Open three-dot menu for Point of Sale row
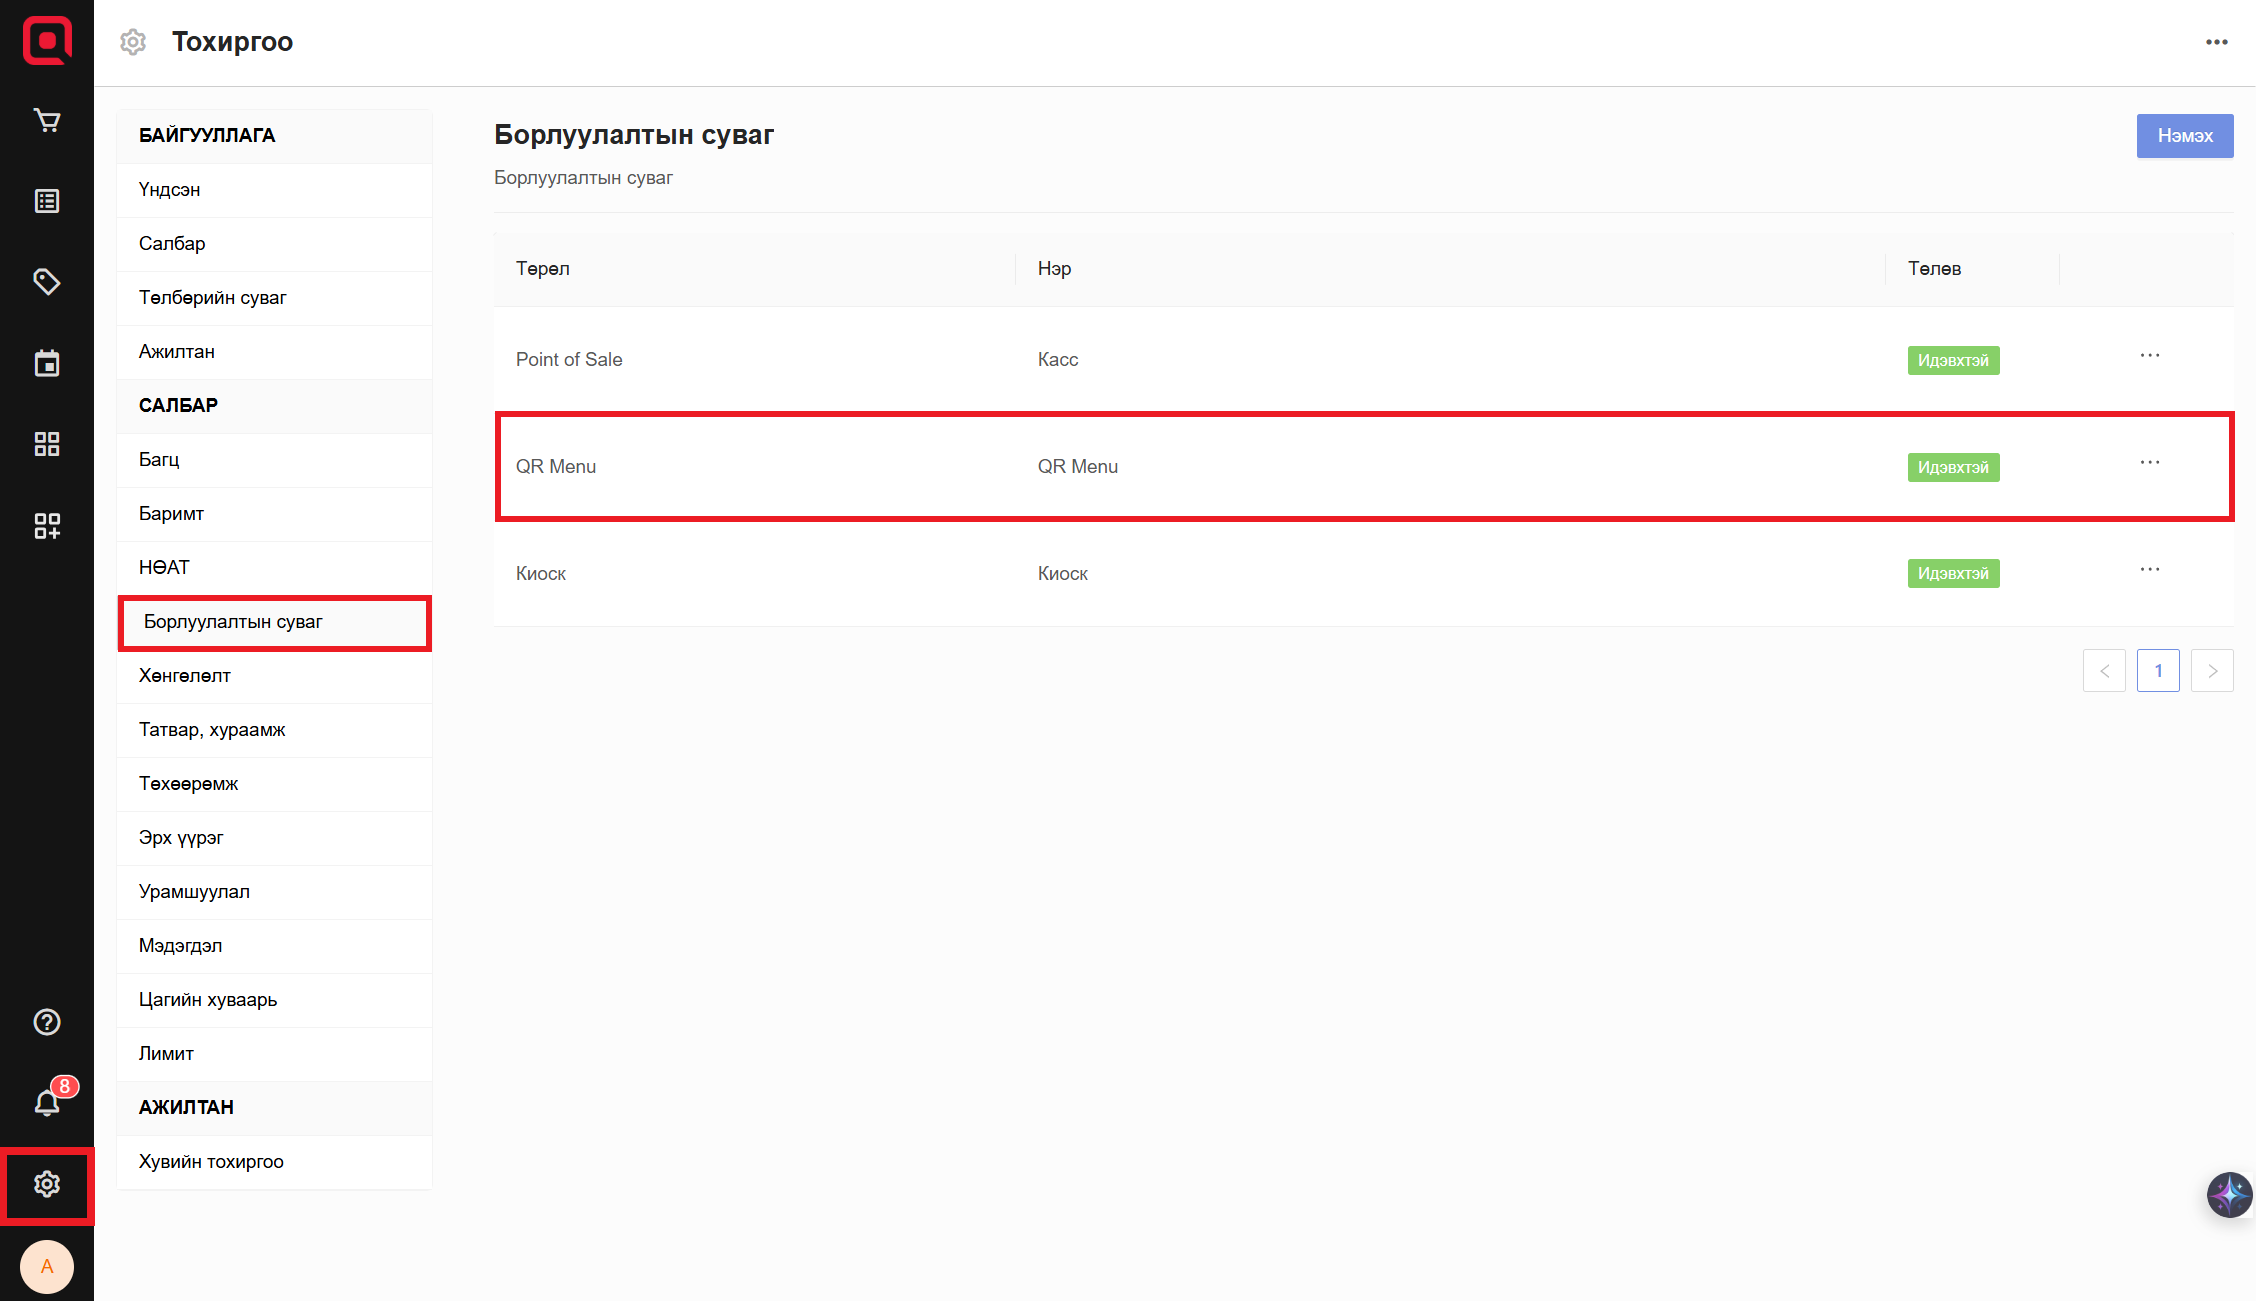 [2150, 356]
